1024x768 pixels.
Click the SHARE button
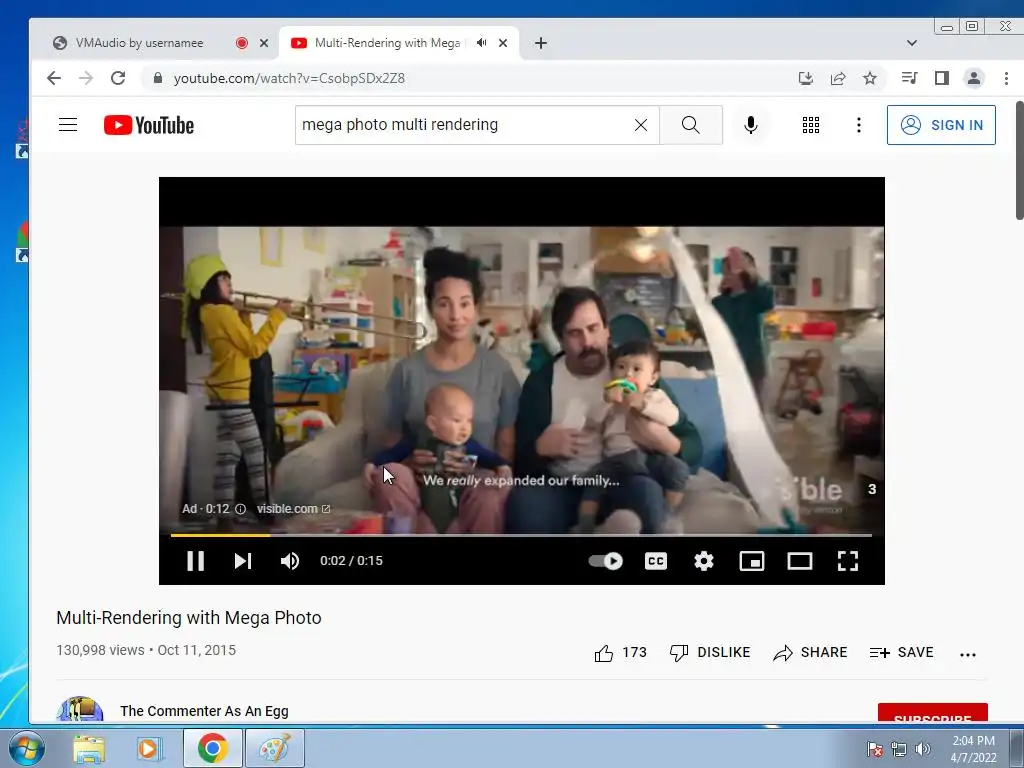point(810,652)
